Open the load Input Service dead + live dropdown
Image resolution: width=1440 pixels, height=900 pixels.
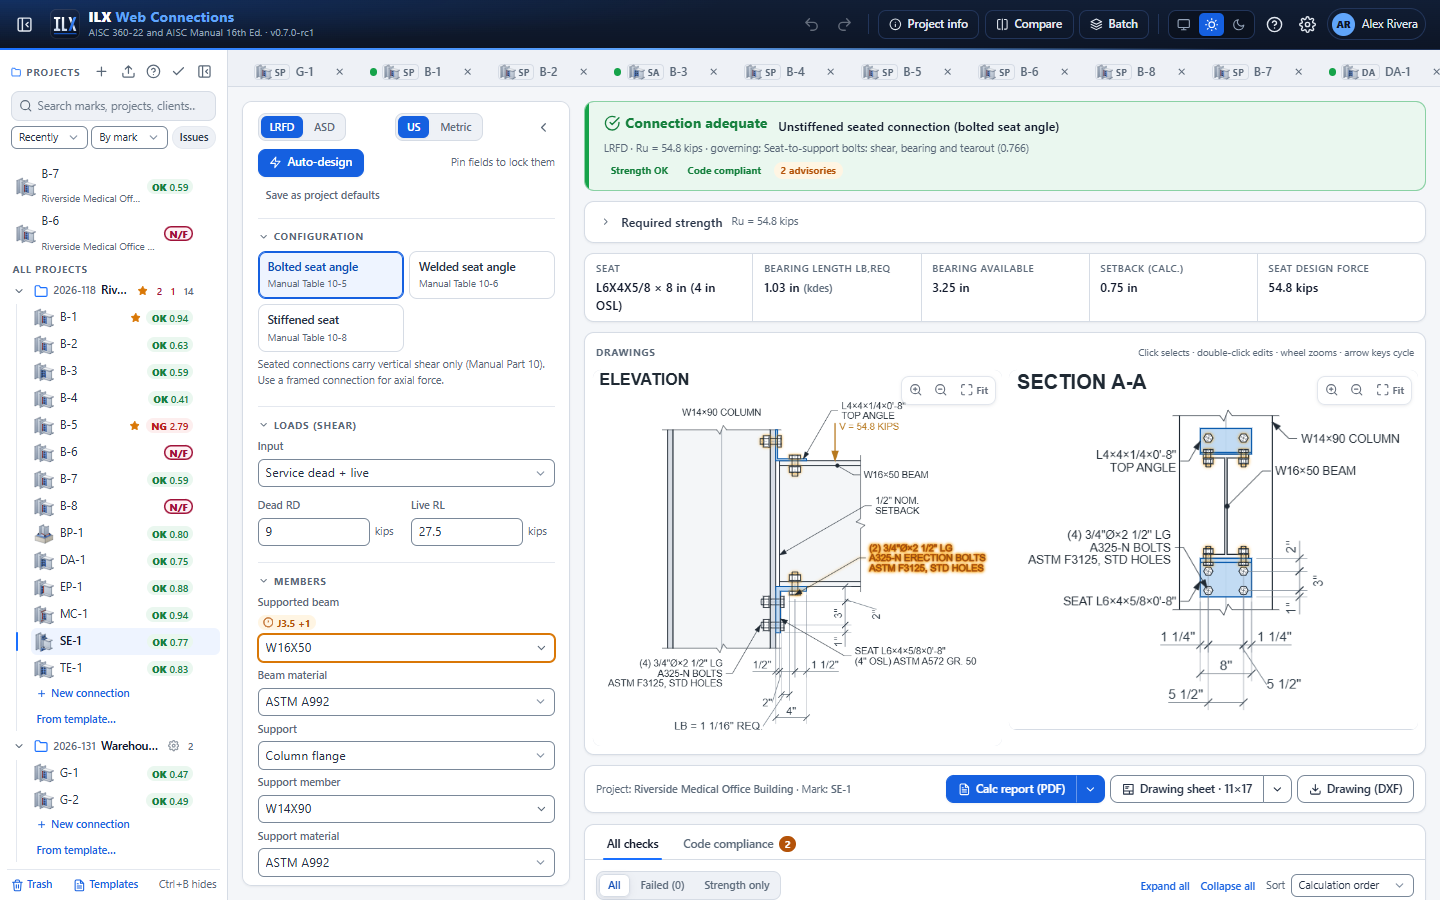406,473
